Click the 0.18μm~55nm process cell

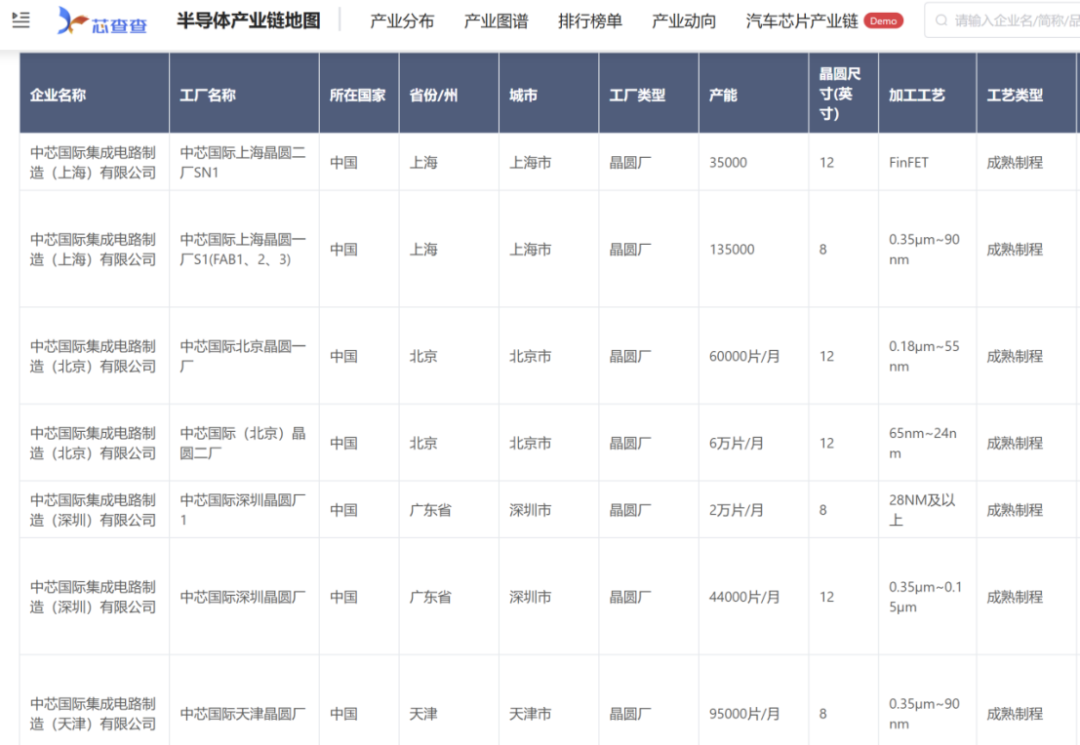tap(924, 356)
